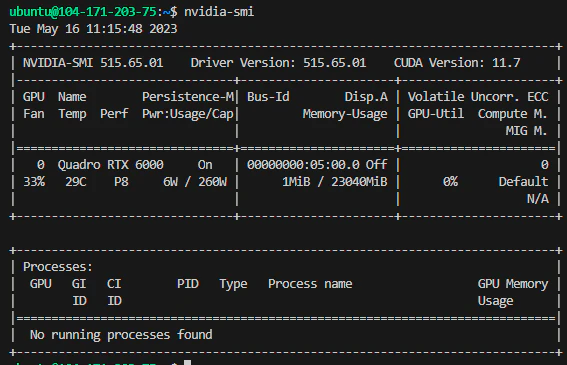Screen dimensions: 567x365
Task: Click the GPU-Util header label
Action: click(436, 114)
